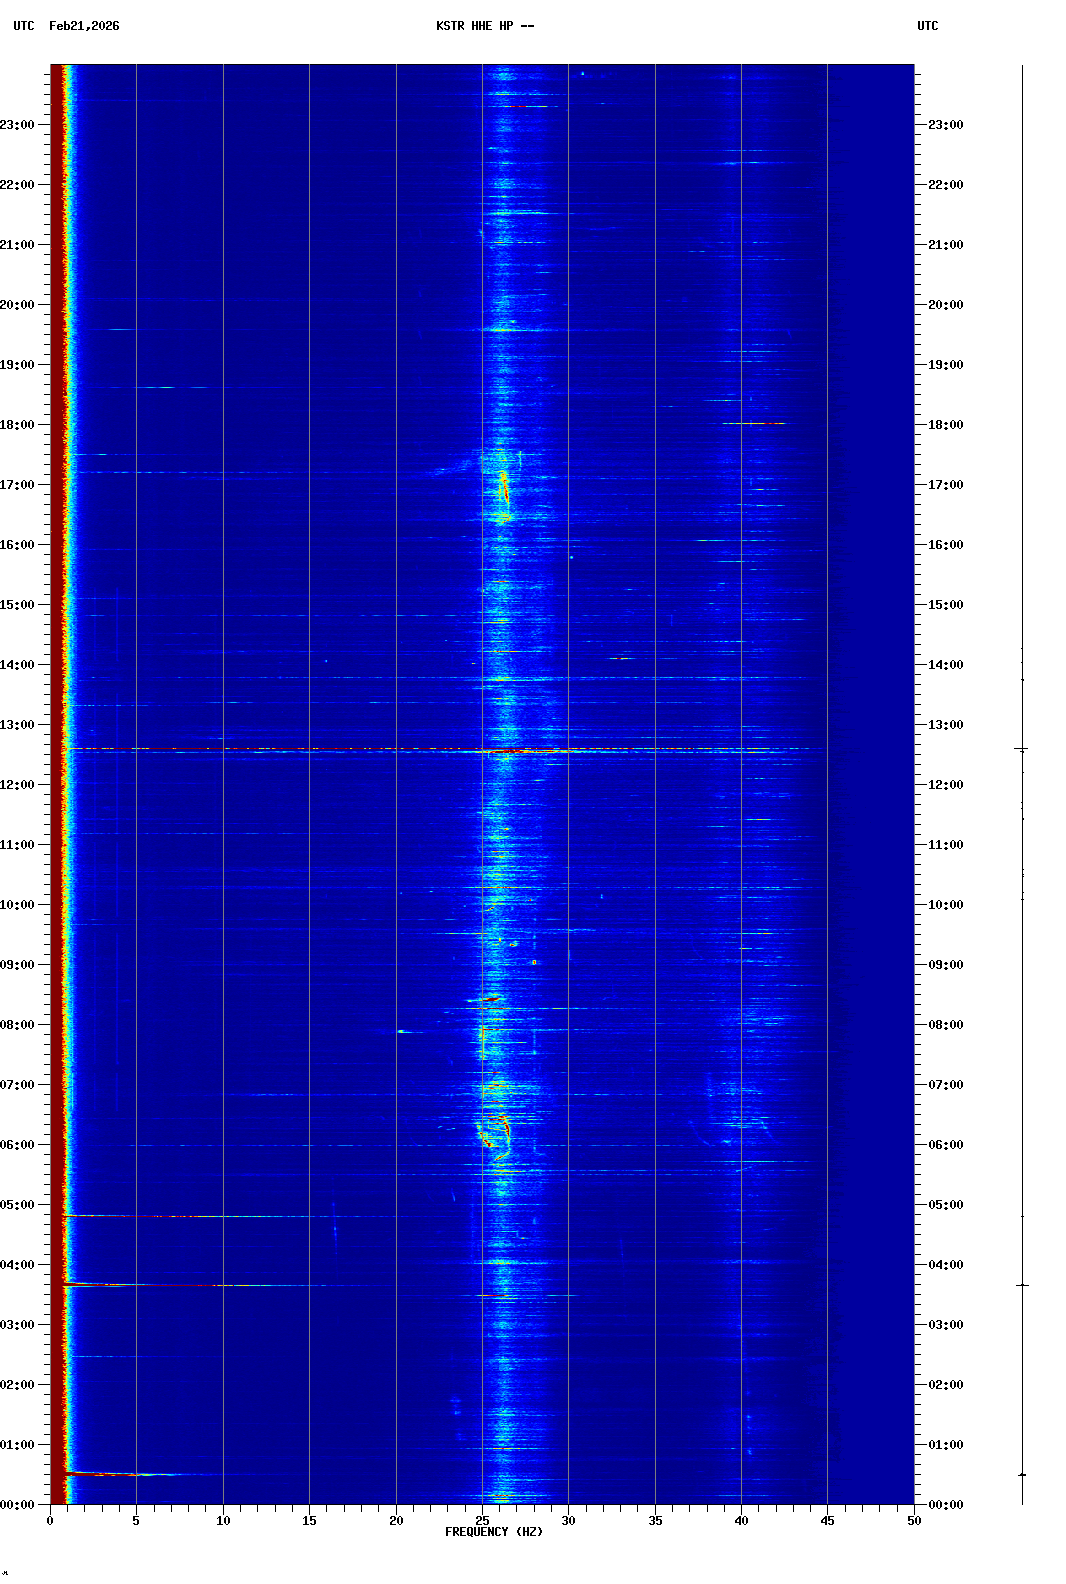This screenshot has height=1584, width=1066.
Task: Click the left-axis "03:00" time label
Action: coord(17,1325)
